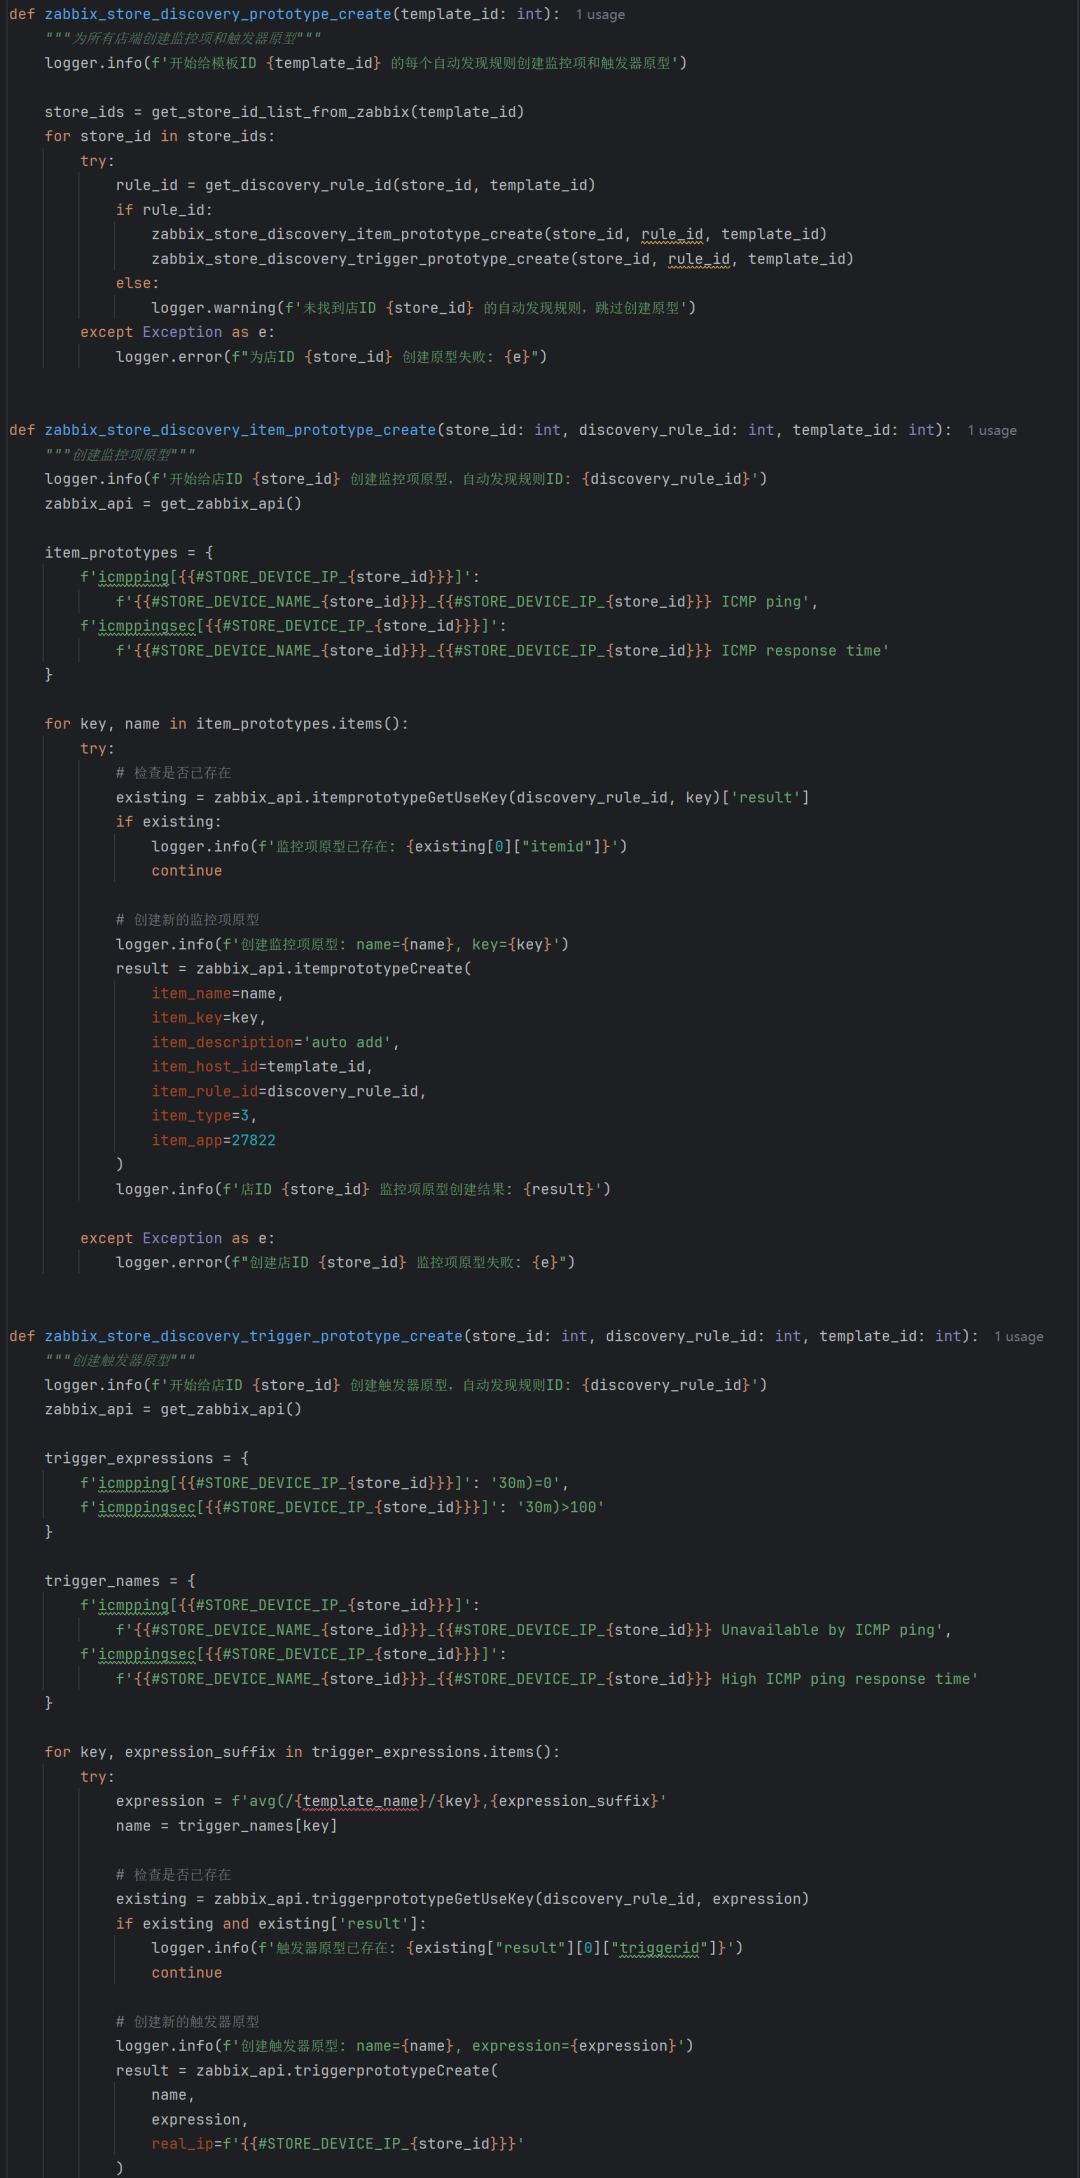The width and height of the screenshot is (1080, 2178).
Task: Click the logger.warning call line
Action: pos(424,308)
